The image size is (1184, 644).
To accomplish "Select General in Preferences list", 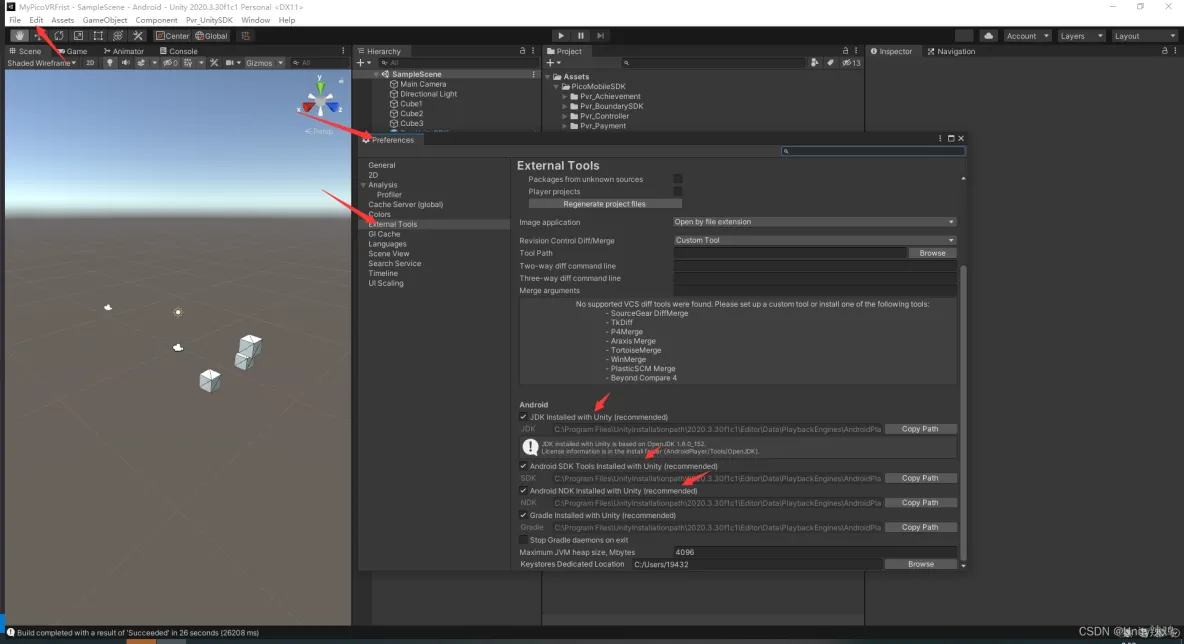I will click(x=381, y=165).
